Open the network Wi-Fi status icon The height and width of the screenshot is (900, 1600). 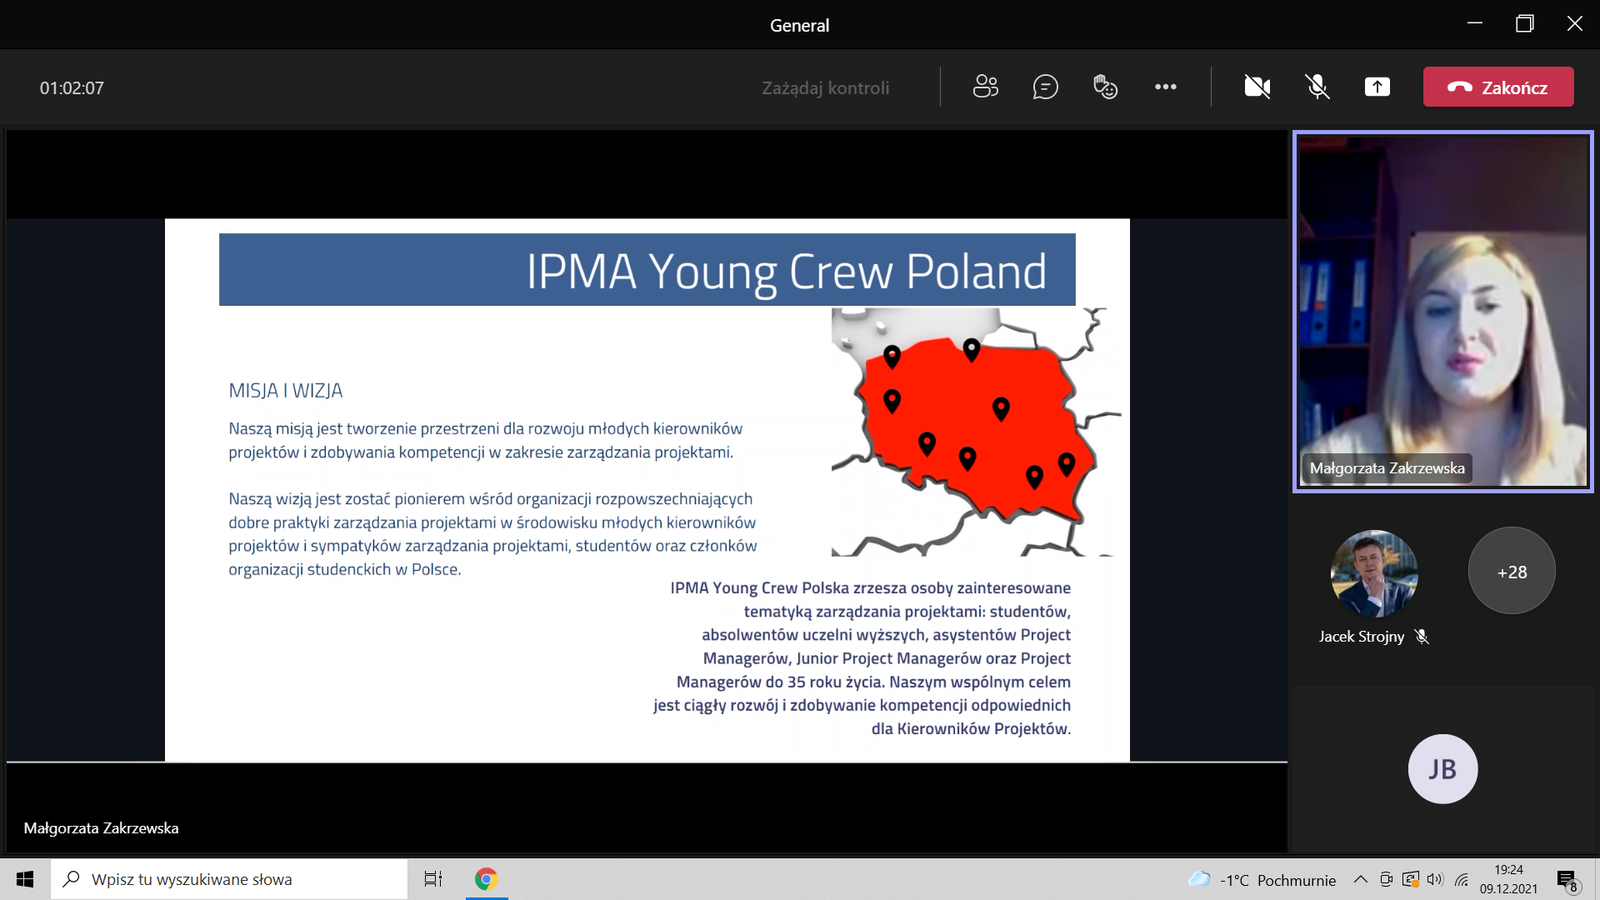pos(1461,880)
